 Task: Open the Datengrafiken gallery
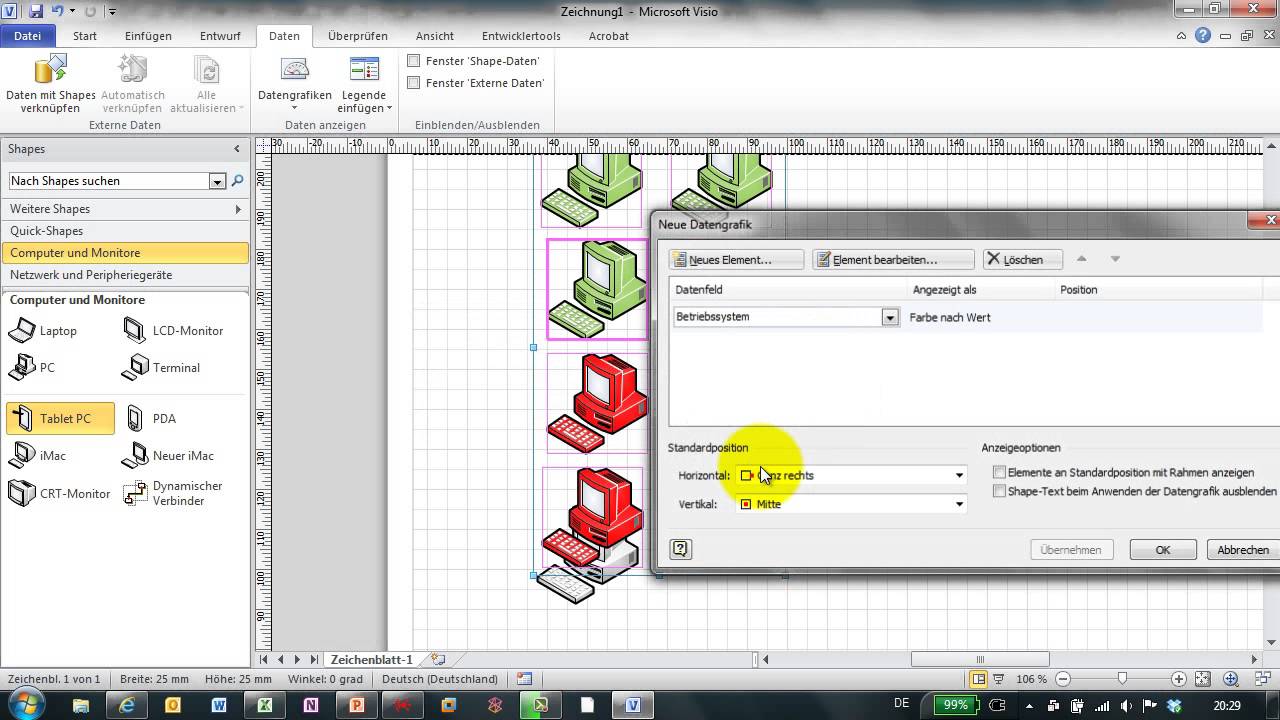[295, 84]
